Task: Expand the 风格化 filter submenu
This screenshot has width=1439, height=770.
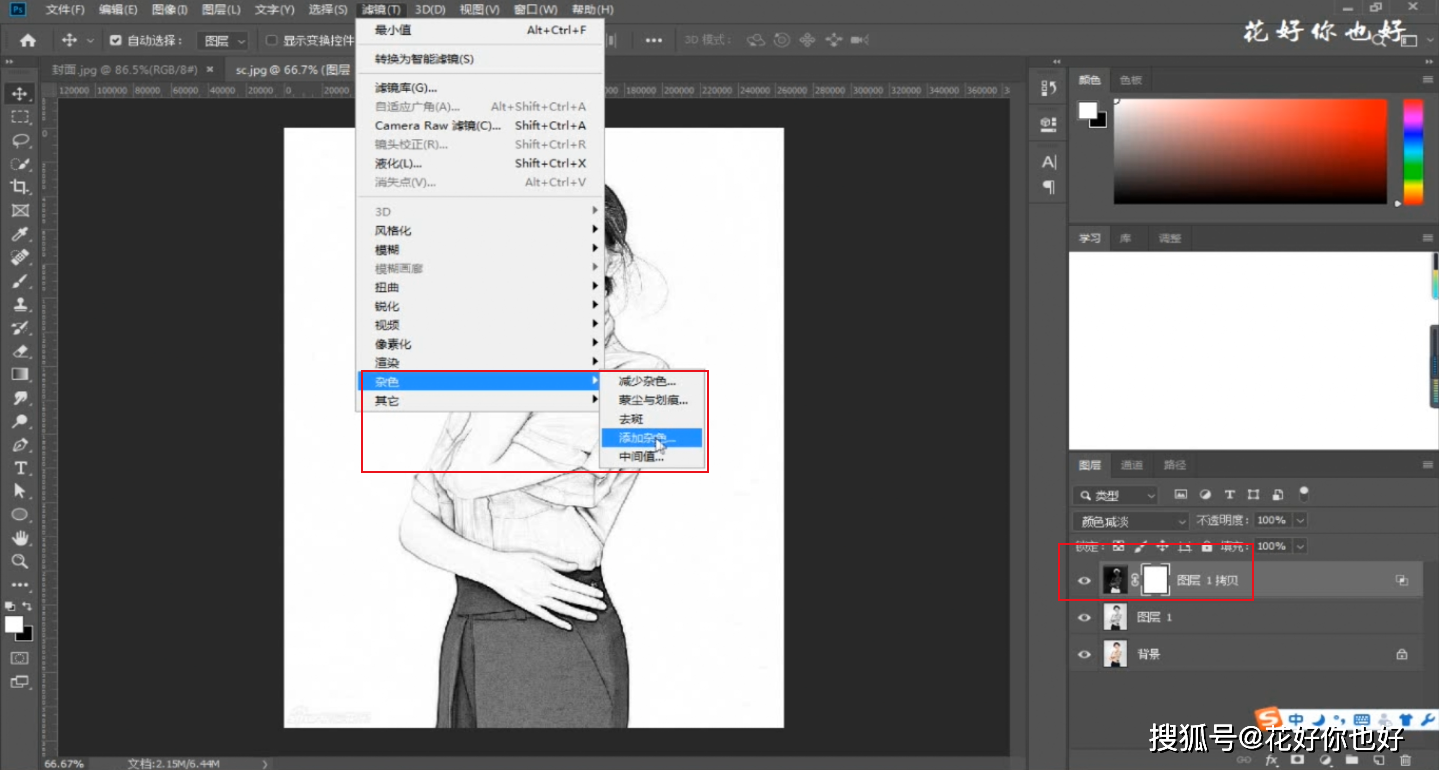Action: click(x=480, y=231)
